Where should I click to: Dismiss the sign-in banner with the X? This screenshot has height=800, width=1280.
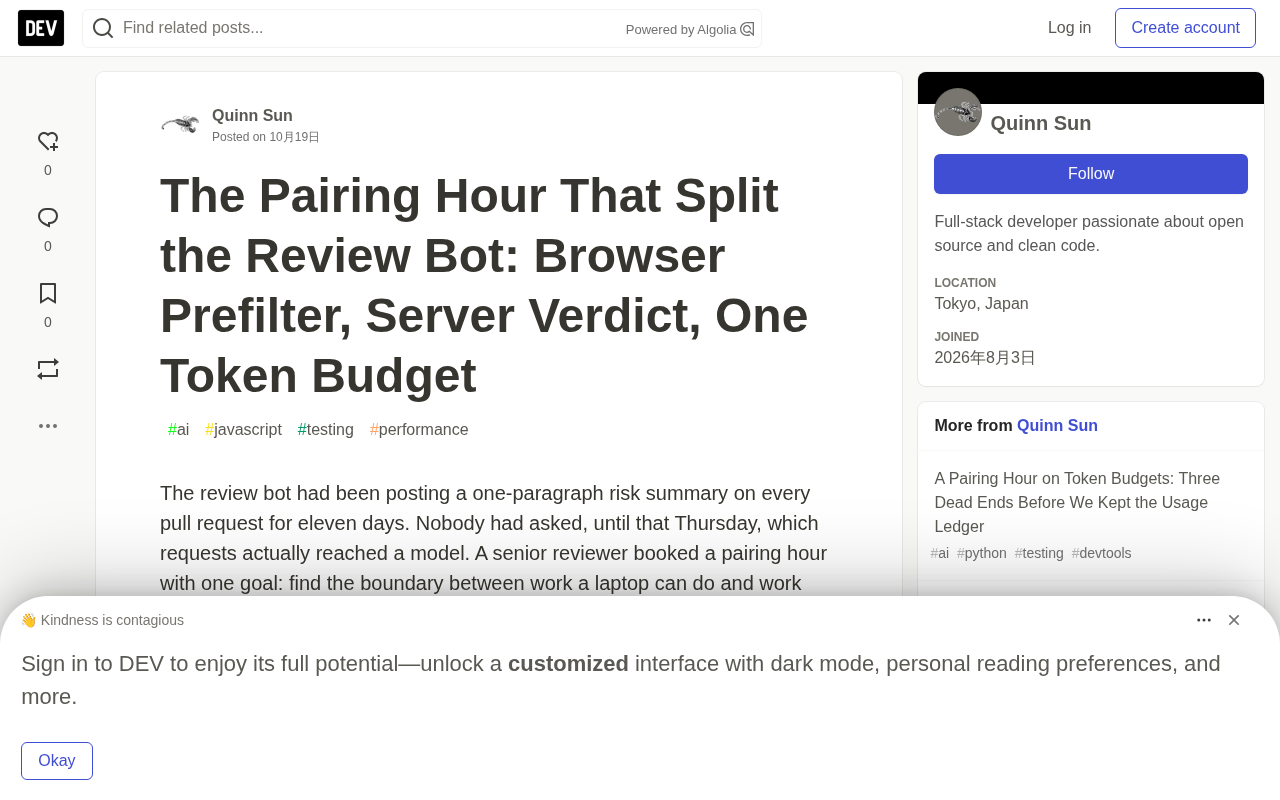tap(1234, 620)
